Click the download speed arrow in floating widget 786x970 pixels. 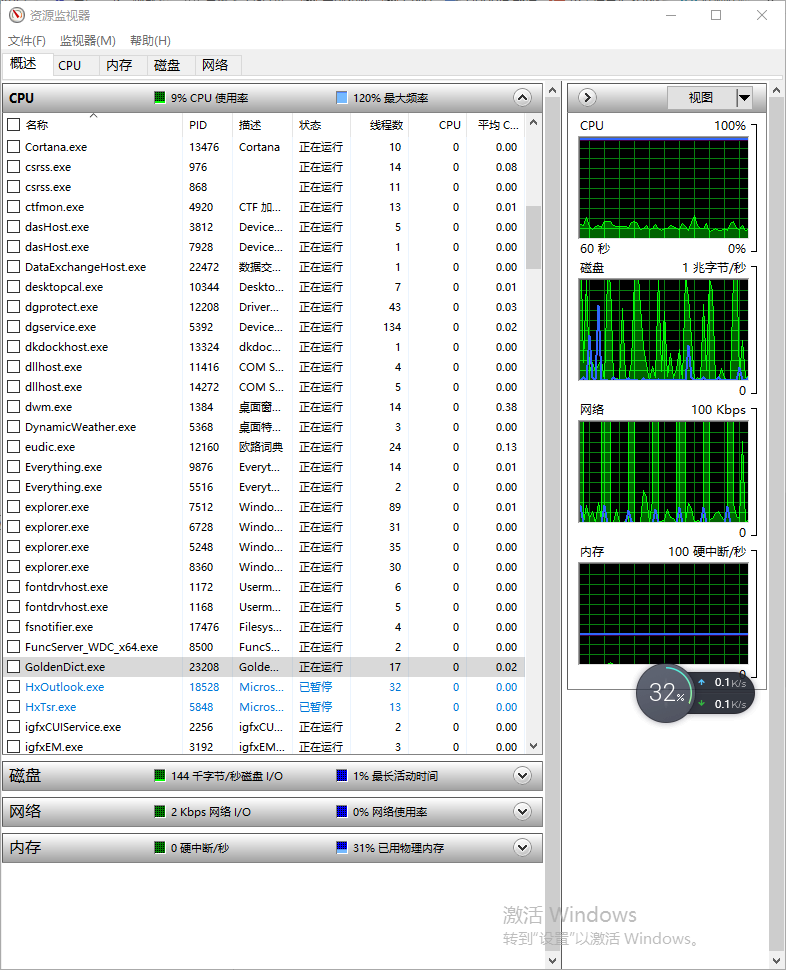point(701,703)
